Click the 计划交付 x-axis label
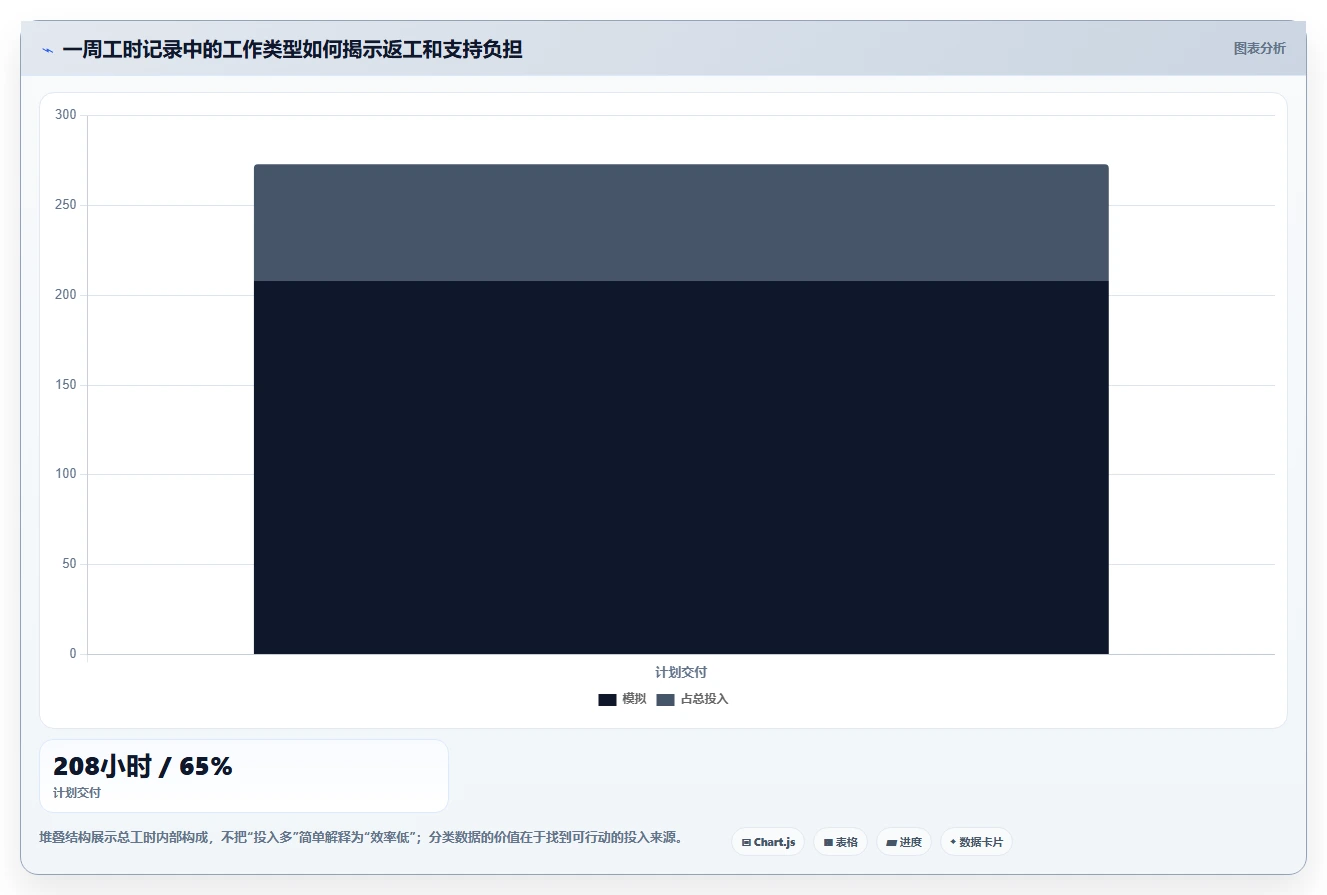Image resolution: width=1327 pixels, height=895 pixels. tap(681, 672)
